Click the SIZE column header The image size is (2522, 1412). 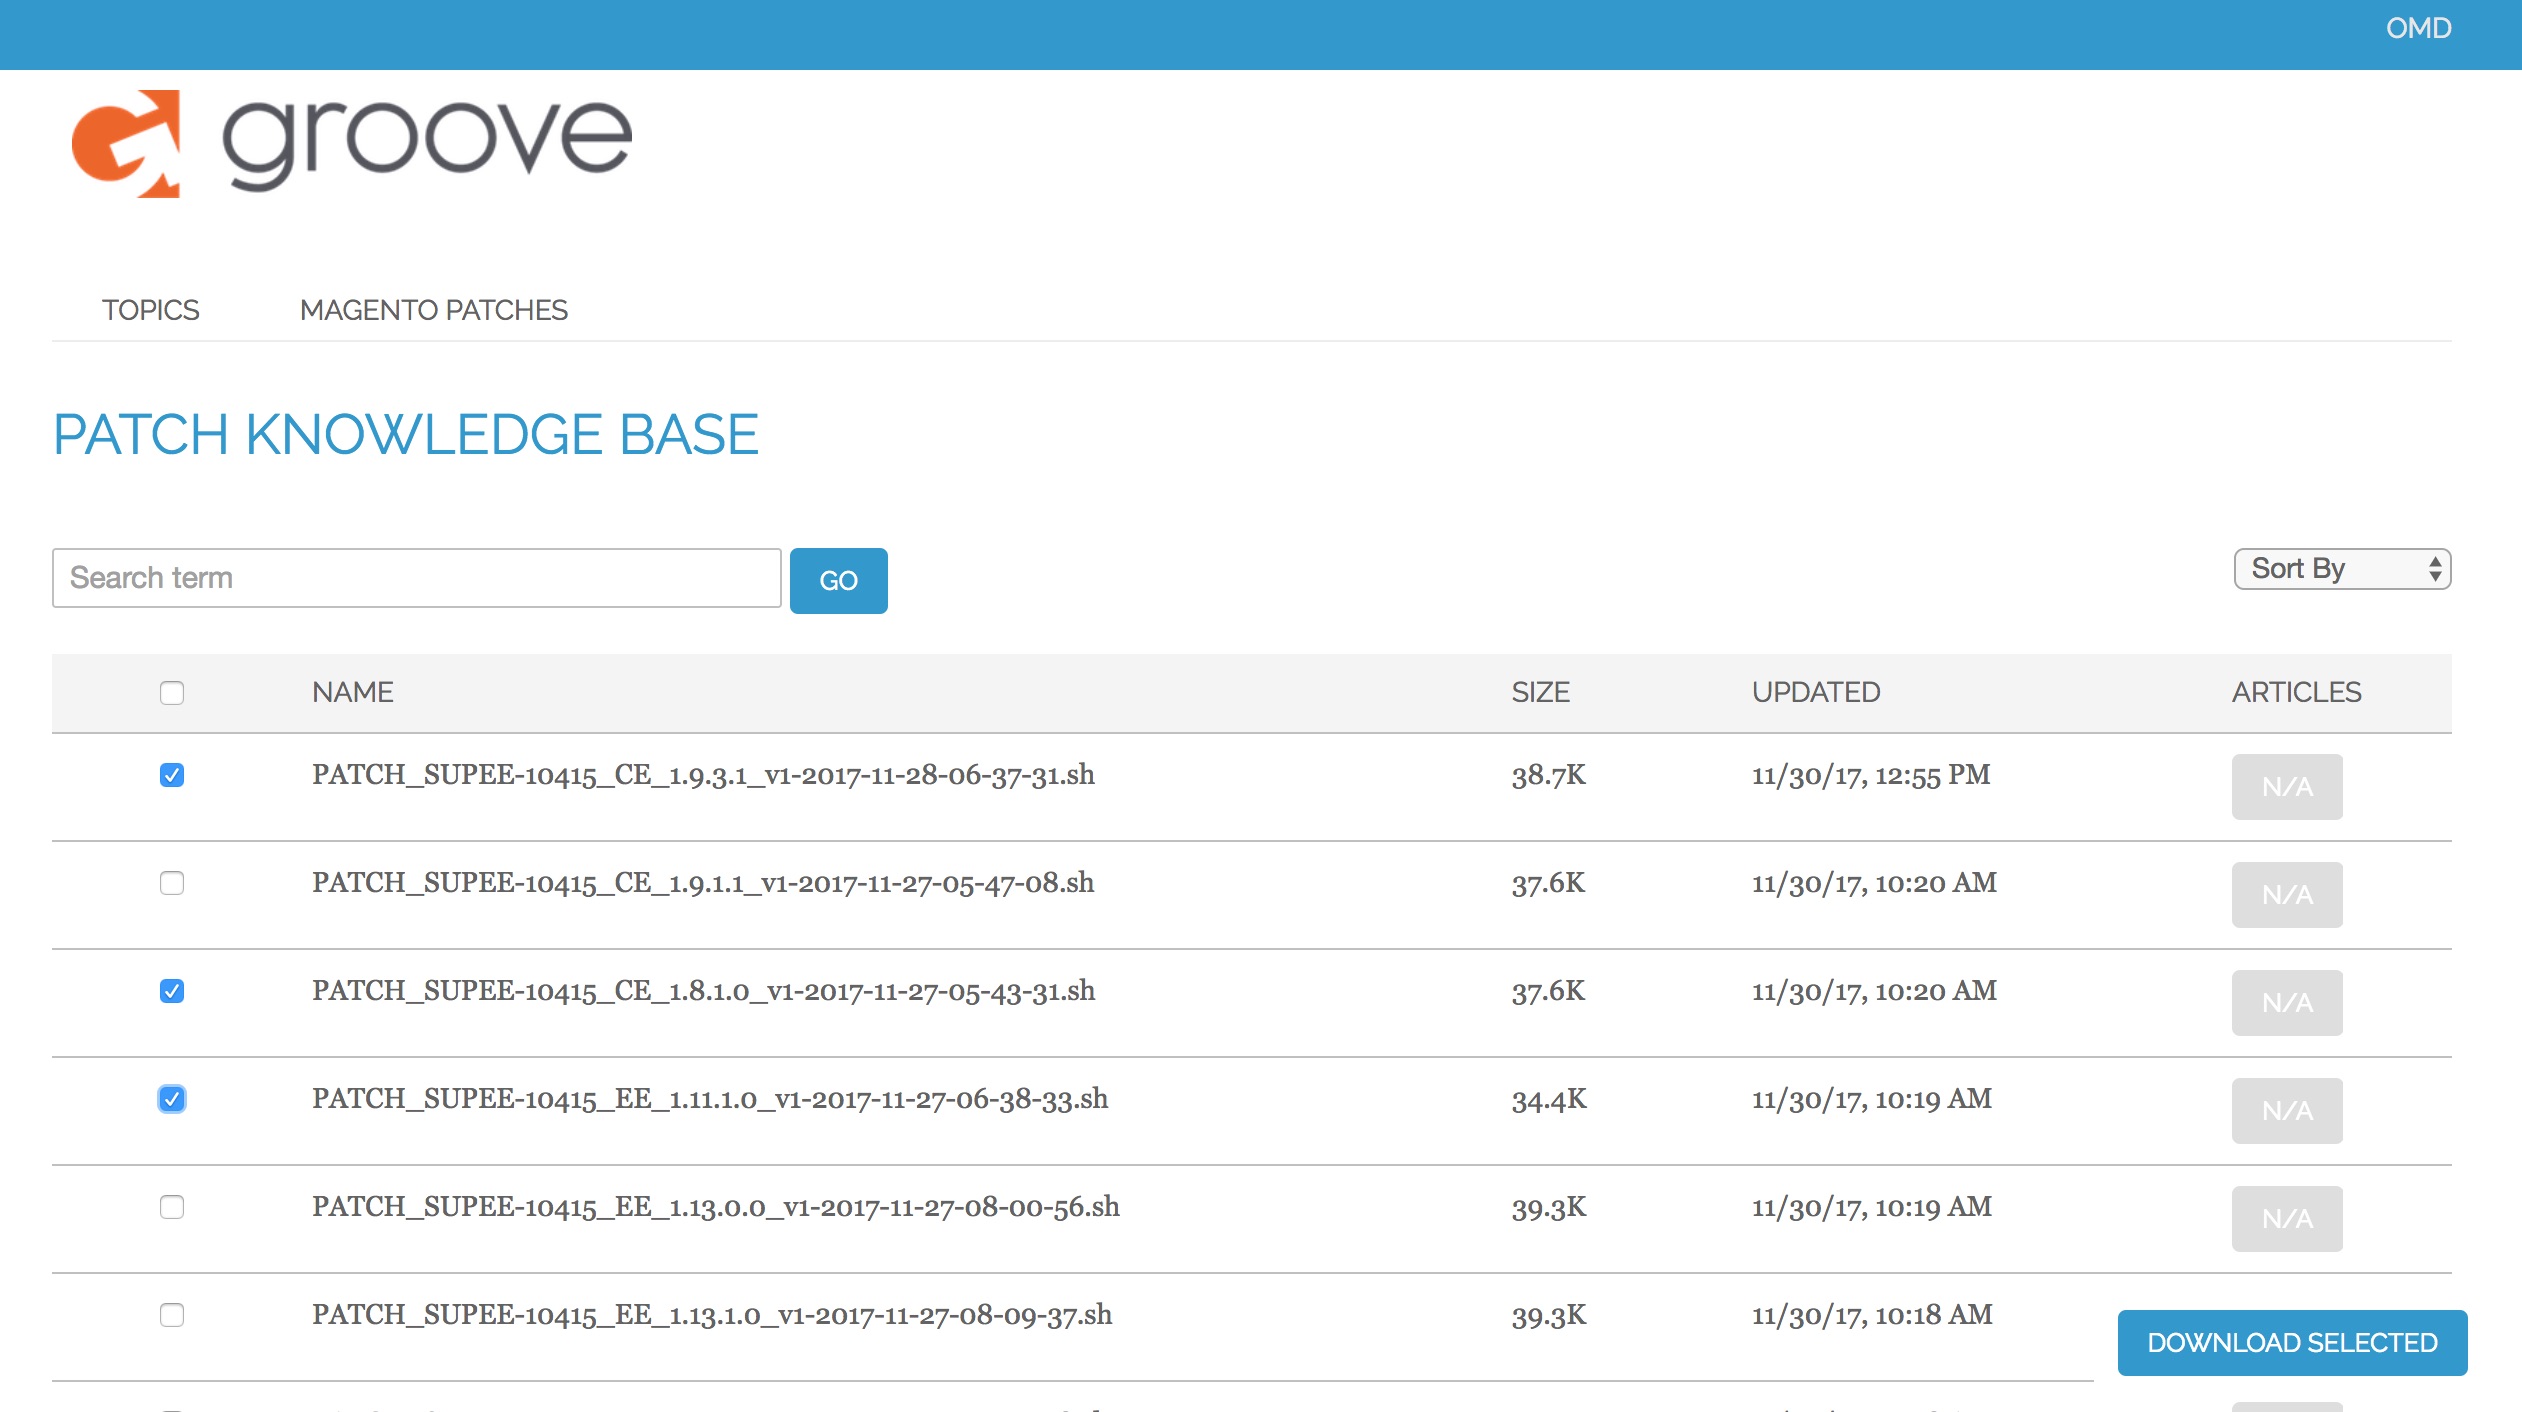tap(1541, 692)
